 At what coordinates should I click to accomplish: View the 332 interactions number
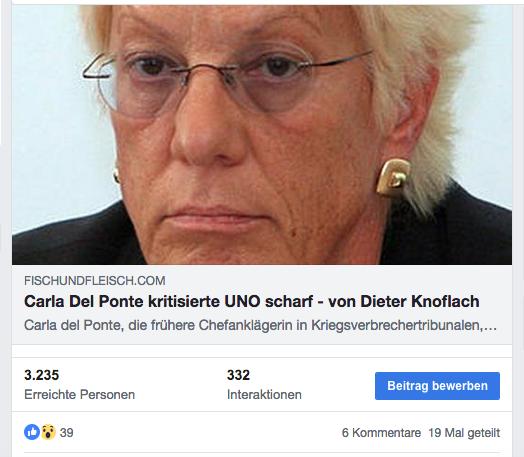[x=238, y=375]
